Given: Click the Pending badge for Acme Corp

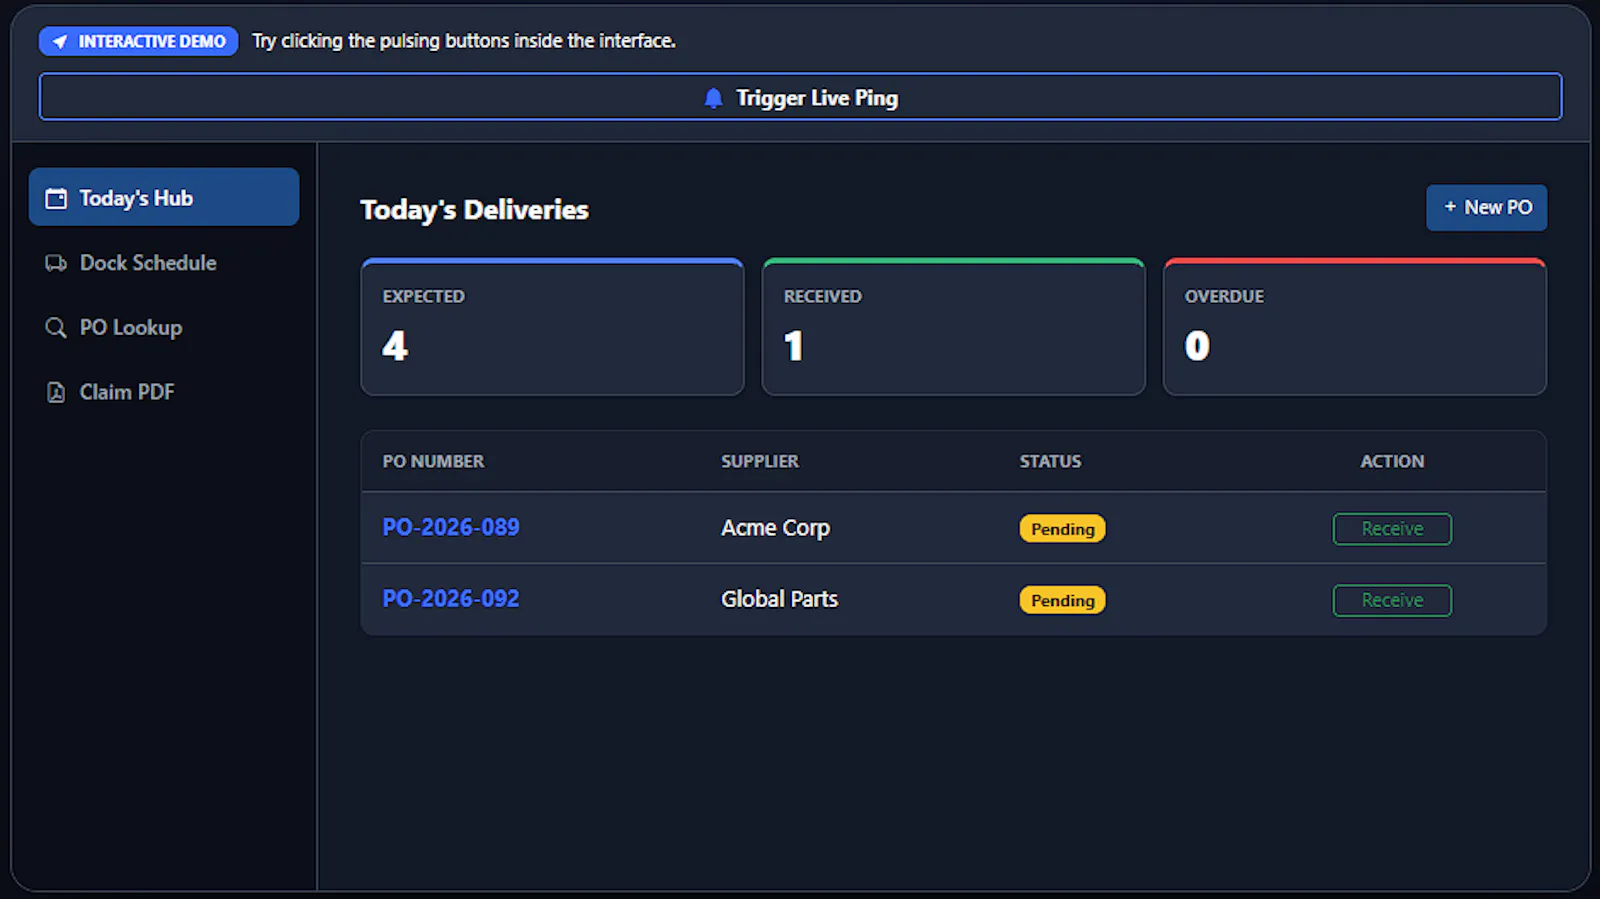Looking at the screenshot, I should pos(1062,529).
